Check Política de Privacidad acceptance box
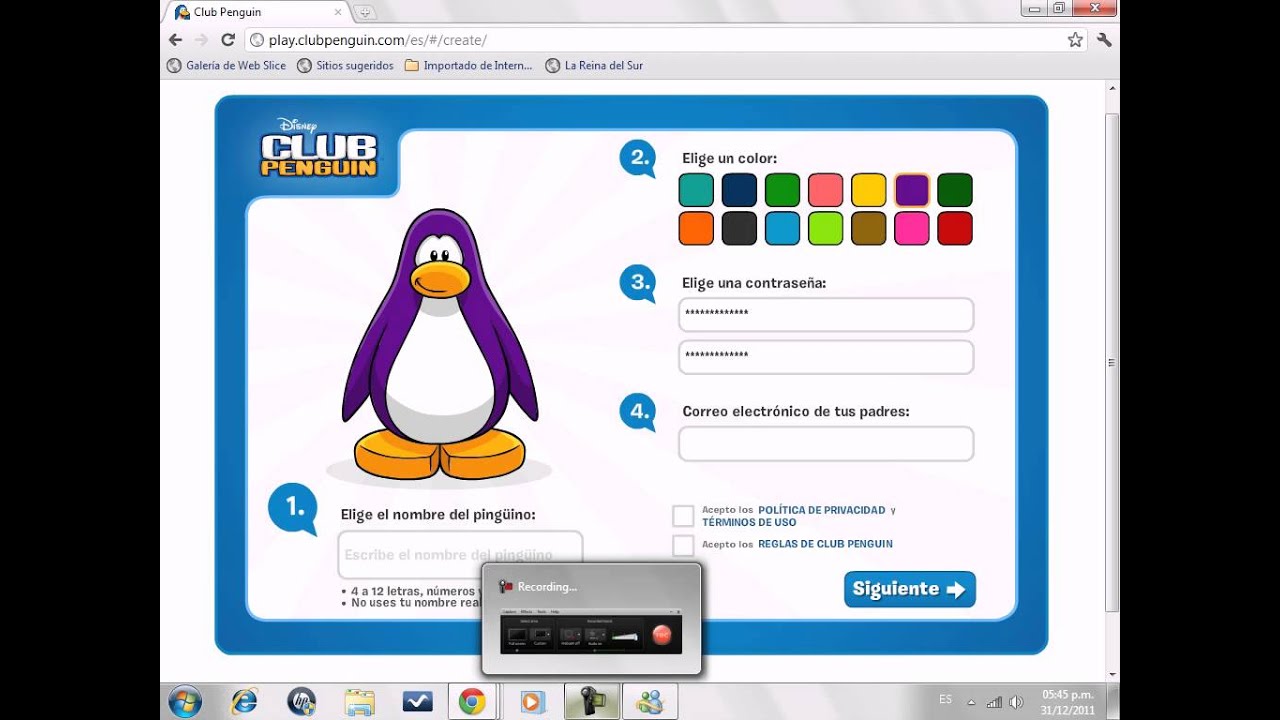 tap(683, 516)
